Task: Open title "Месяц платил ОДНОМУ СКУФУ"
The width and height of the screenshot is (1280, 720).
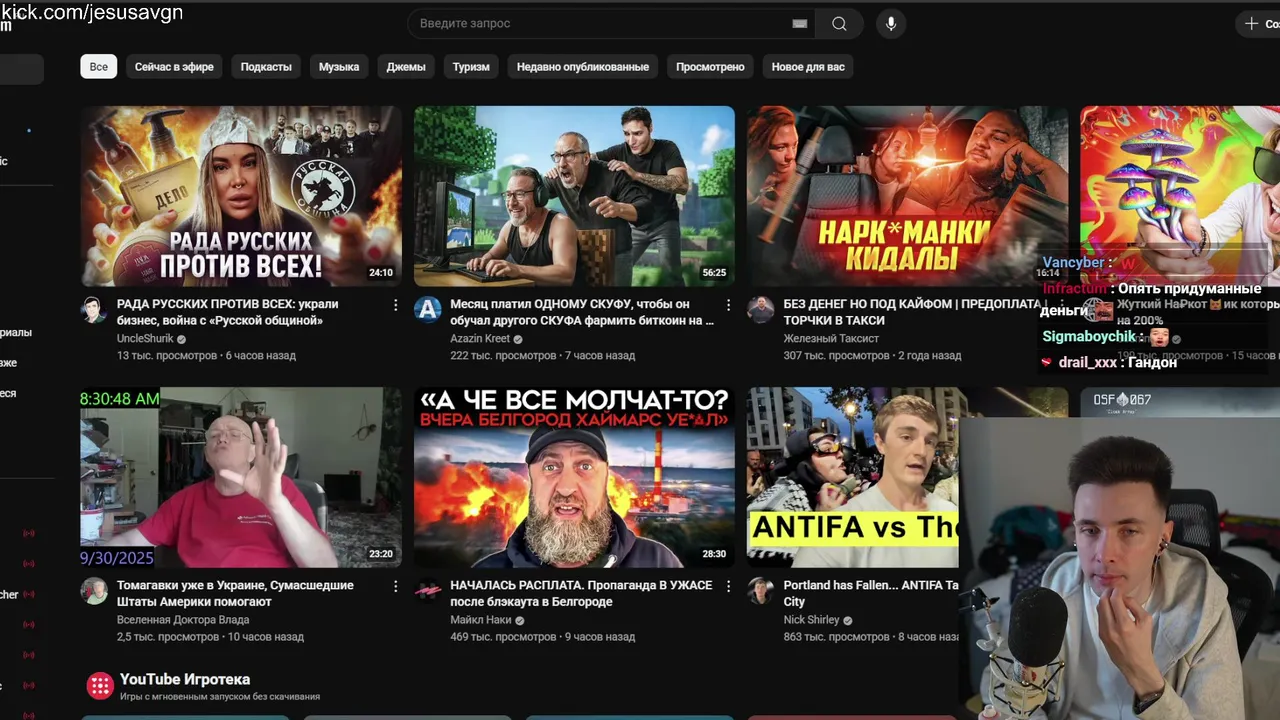Action: [x=582, y=312]
